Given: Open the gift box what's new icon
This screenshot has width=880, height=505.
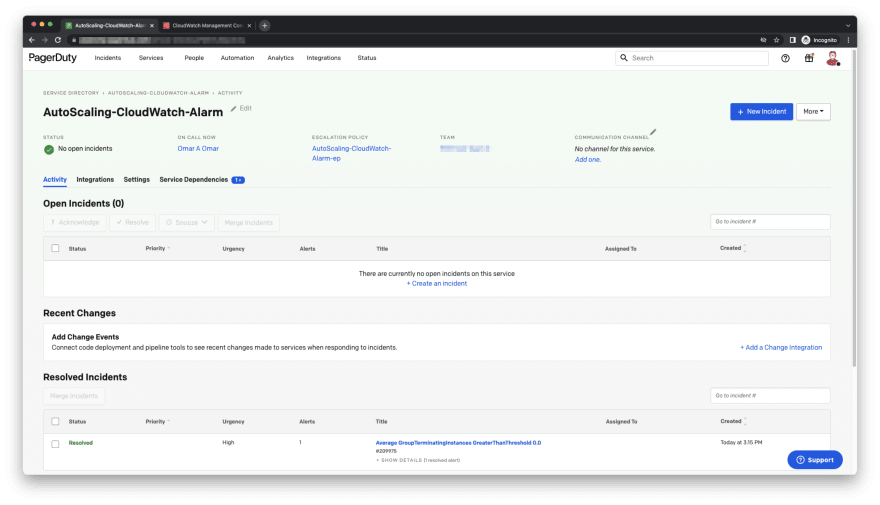Looking at the screenshot, I should tap(809, 58).
